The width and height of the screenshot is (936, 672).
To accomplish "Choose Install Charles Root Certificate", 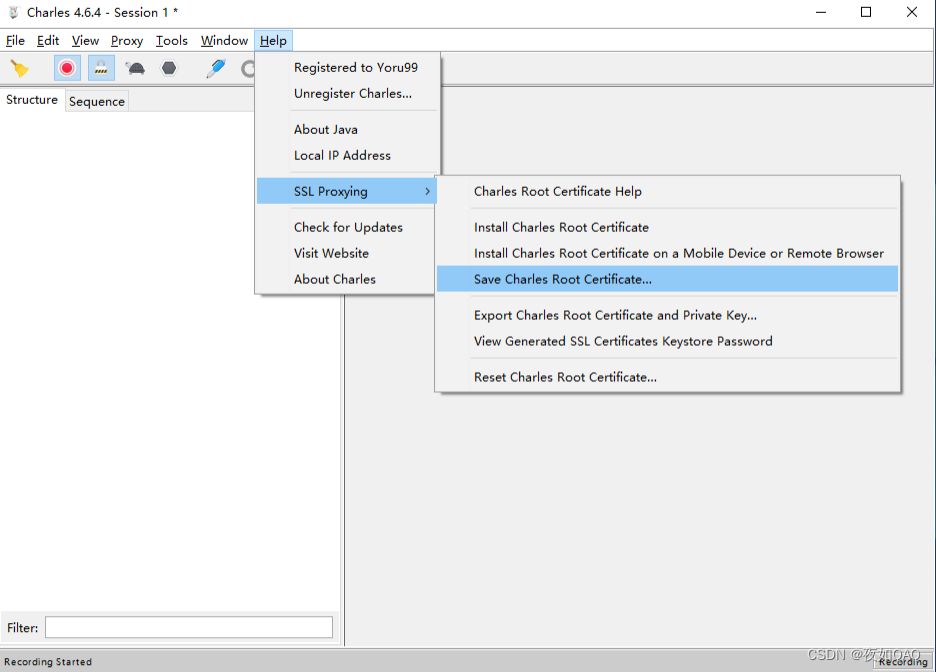I will click(x=667, y=227).
